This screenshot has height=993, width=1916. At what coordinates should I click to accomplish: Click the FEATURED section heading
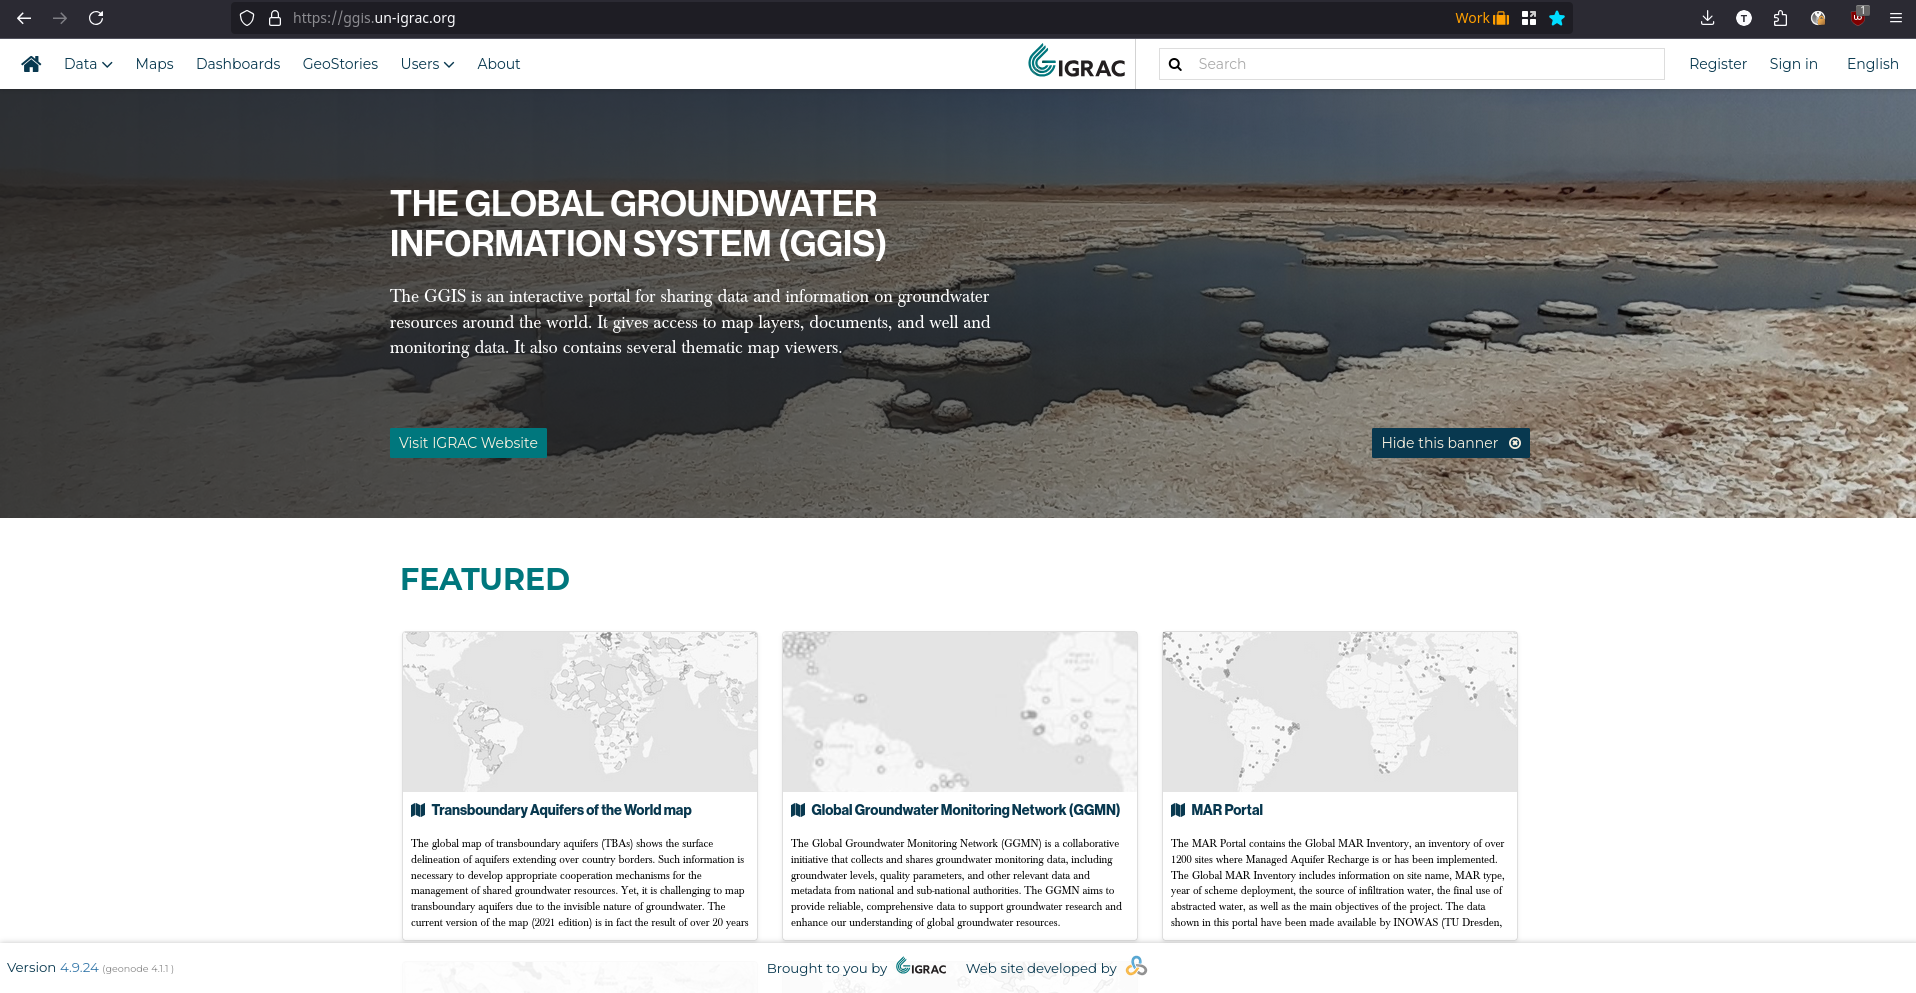(485, 579)
